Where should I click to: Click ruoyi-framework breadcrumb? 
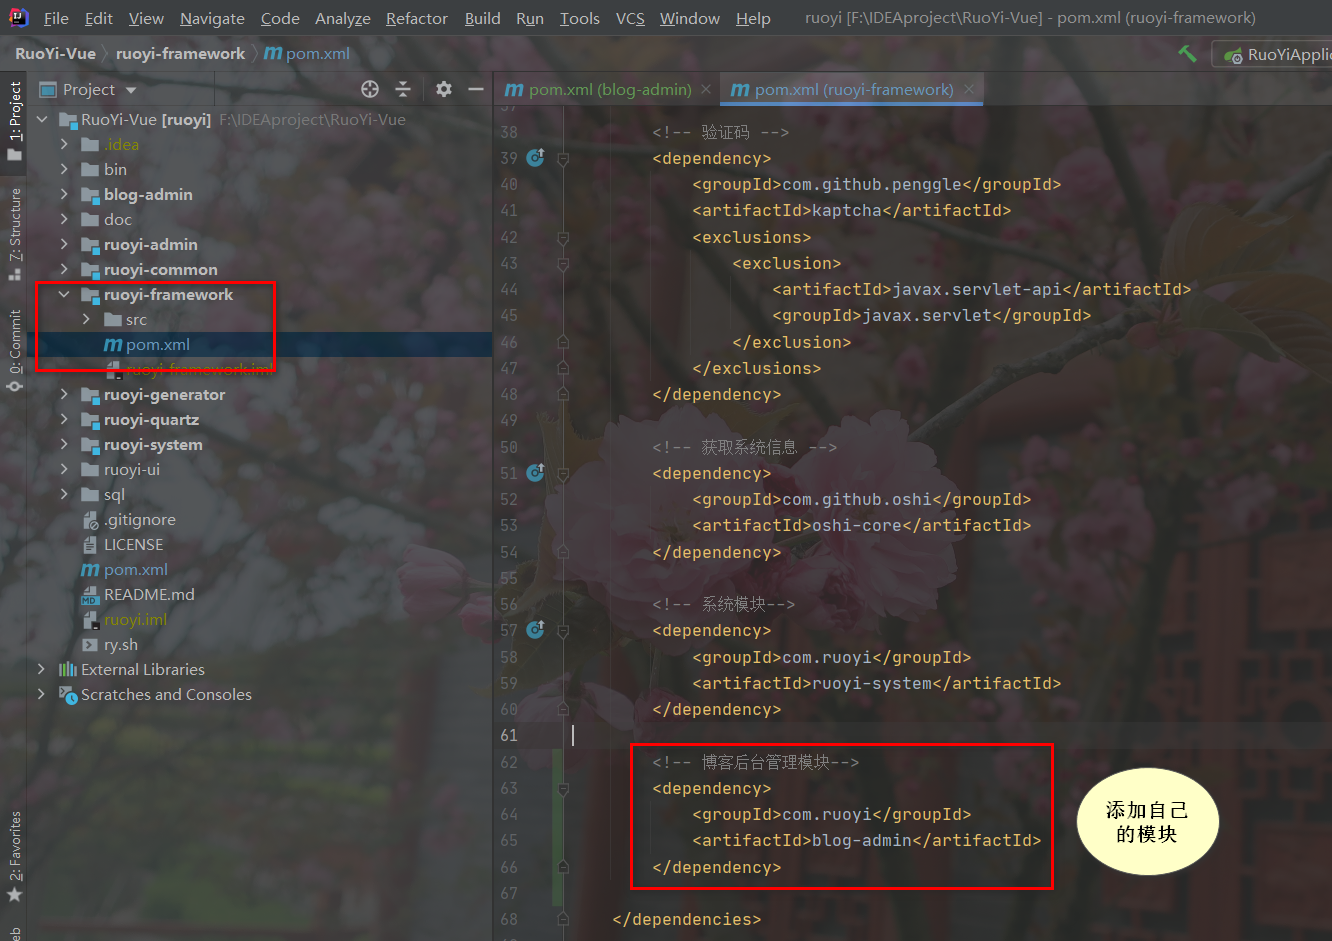[180, 54]
